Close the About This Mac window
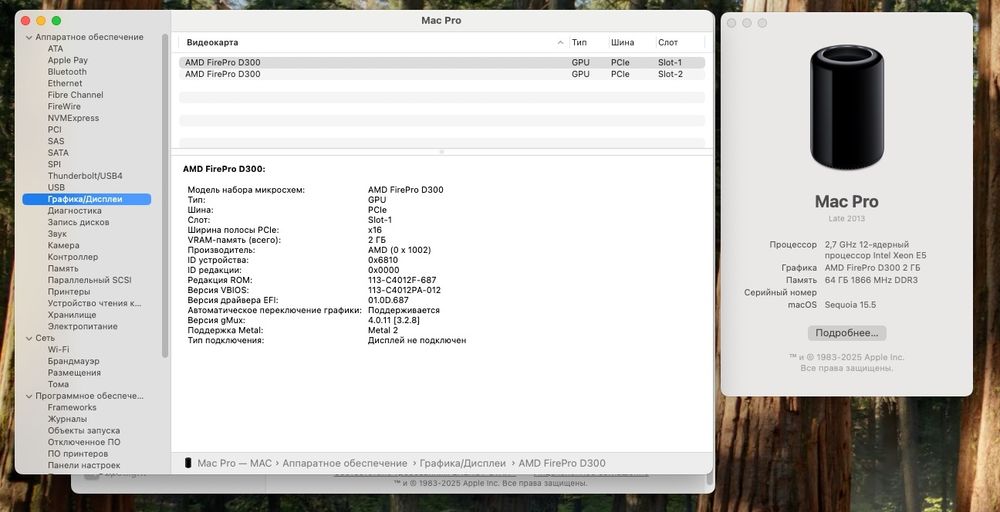The width and height of the screenshot is (1000, 512). pos(732,23)
